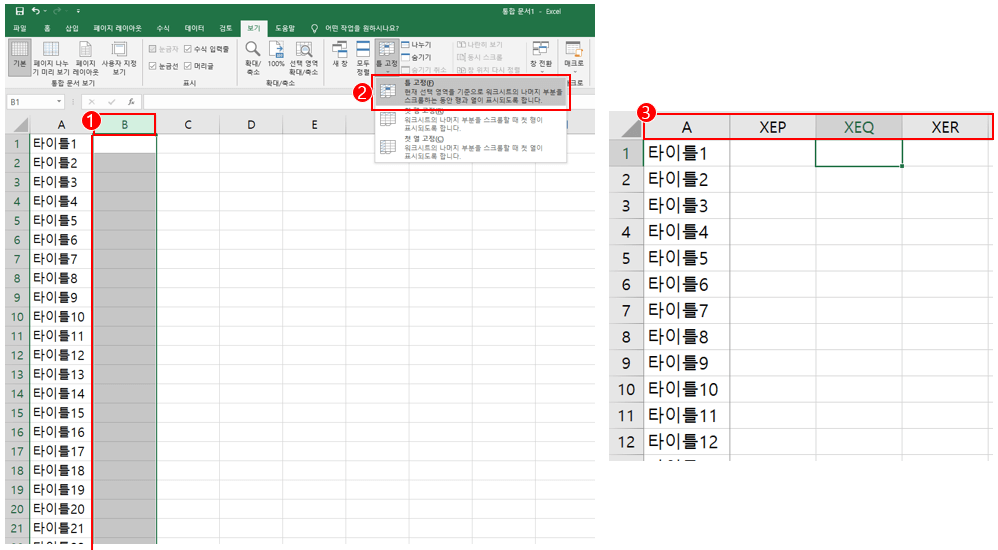The width and height of the screenshot is (998, 550).
Task: Click the Save icon in the title bar
Action: coord(20,11)
